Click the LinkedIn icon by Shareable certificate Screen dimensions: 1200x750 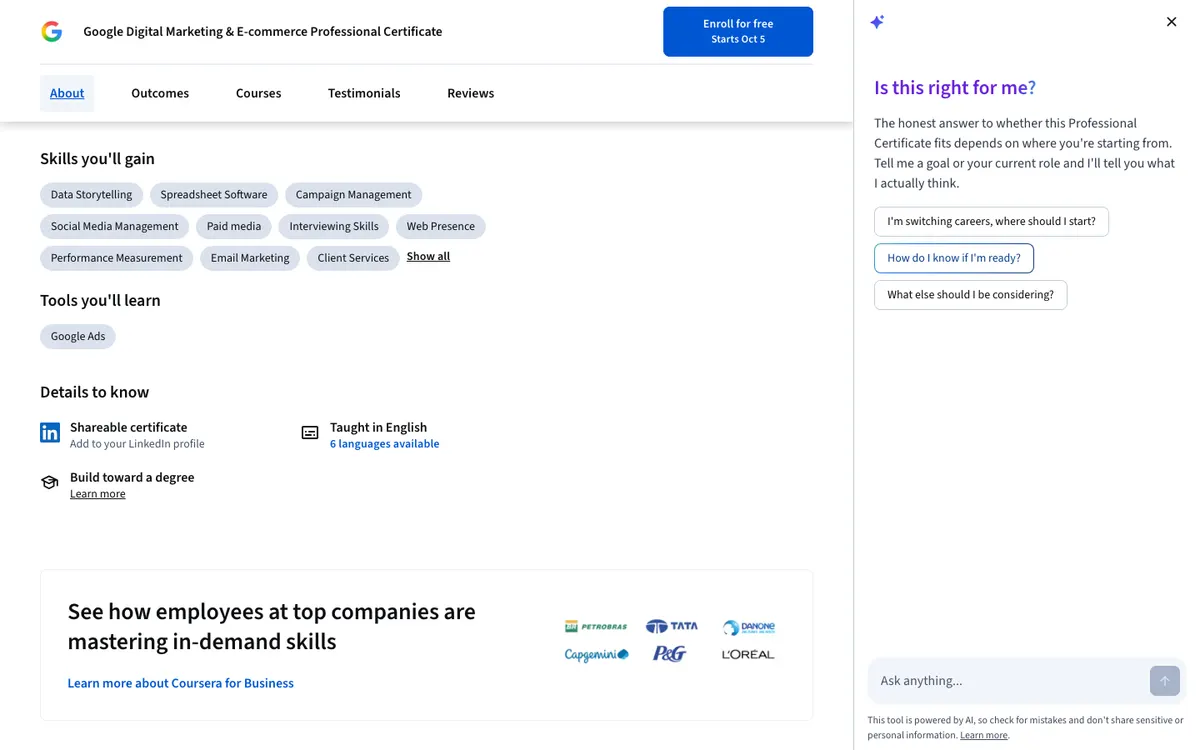pyautogui.click(x=50, y=433)
